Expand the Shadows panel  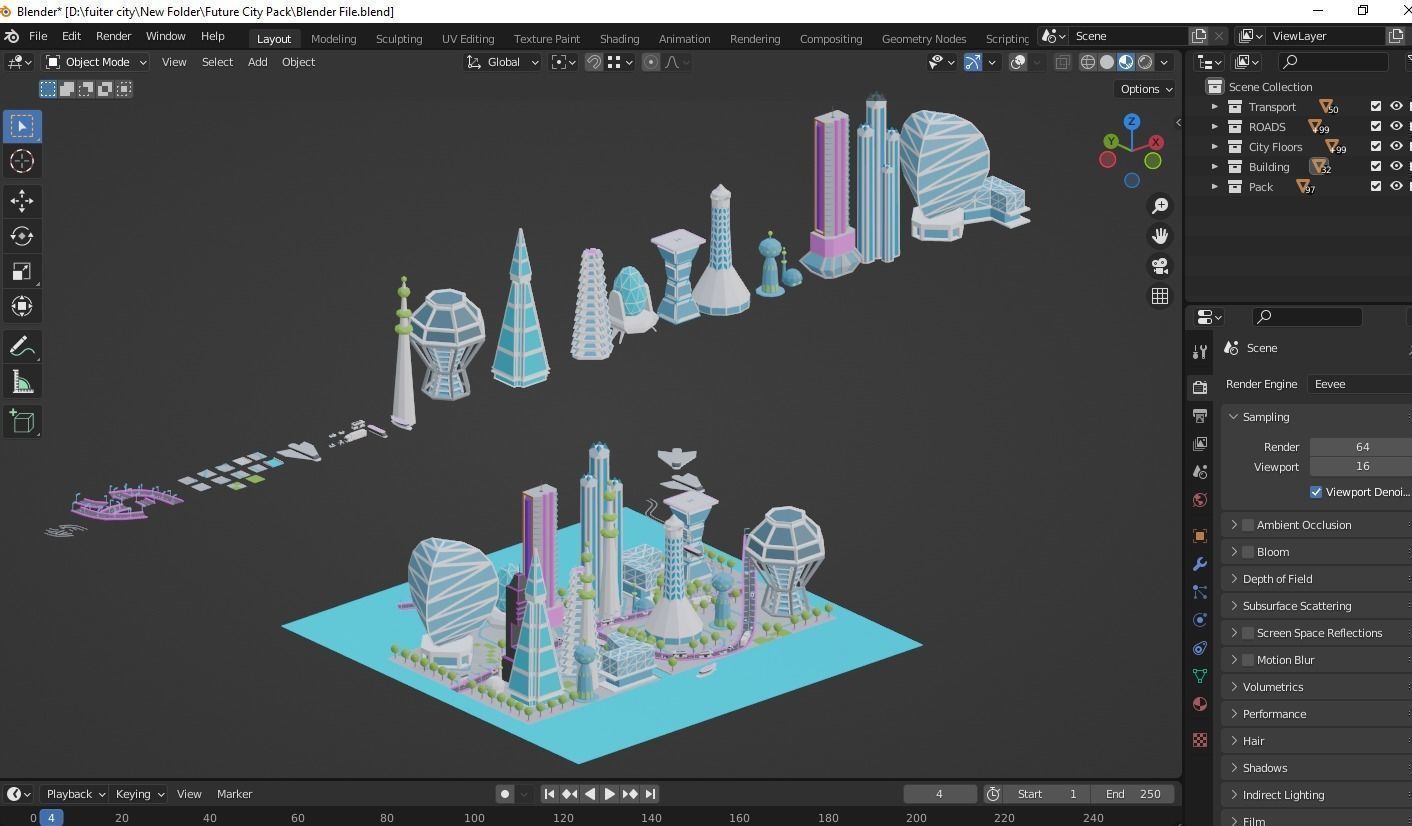(x=1316, y=768)
